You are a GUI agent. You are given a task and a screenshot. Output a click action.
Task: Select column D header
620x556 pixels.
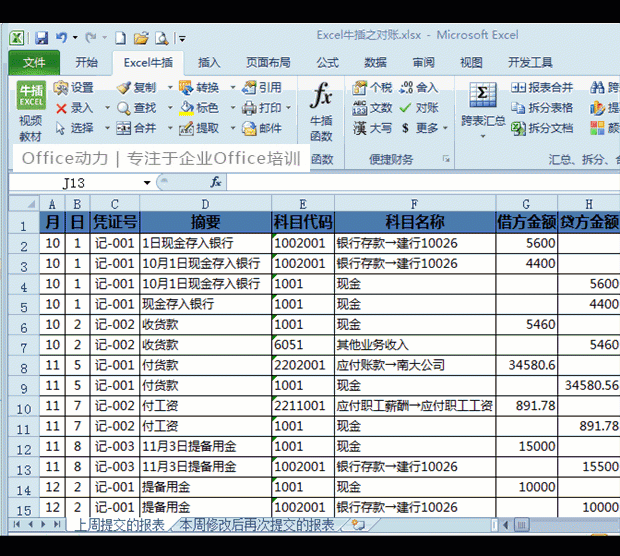tap(205, 204)
